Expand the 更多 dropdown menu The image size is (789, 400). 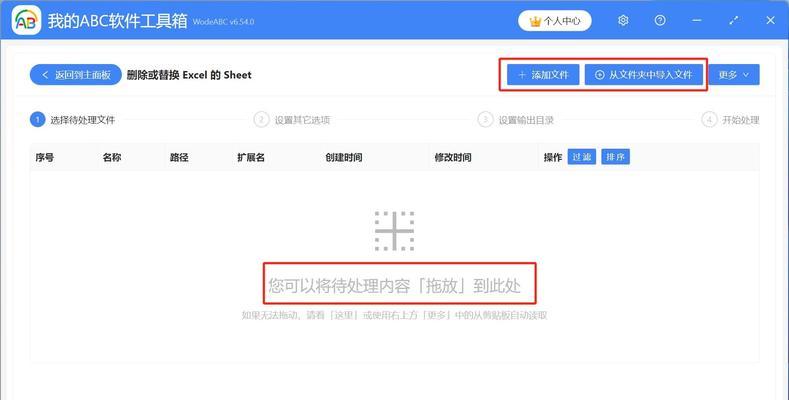(x=734, y=75)
